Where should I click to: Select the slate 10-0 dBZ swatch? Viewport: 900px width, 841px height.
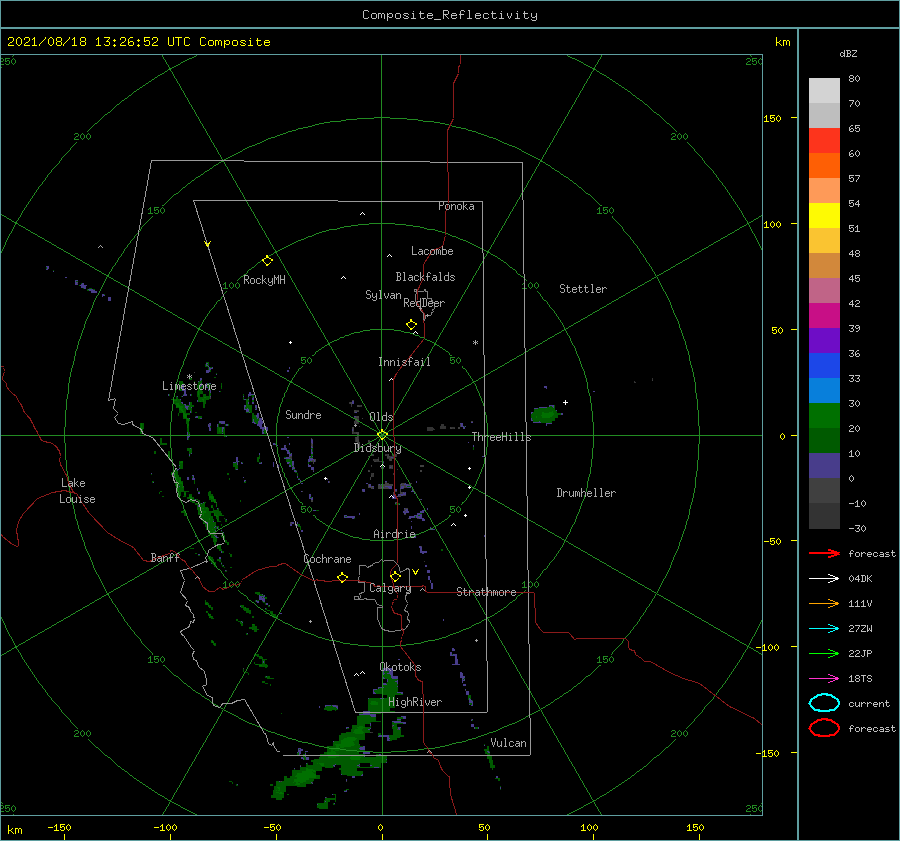(x=824, y=466)
